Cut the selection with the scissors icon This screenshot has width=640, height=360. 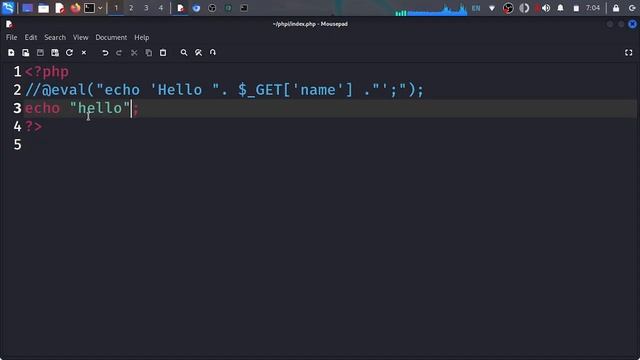point(134,53)
